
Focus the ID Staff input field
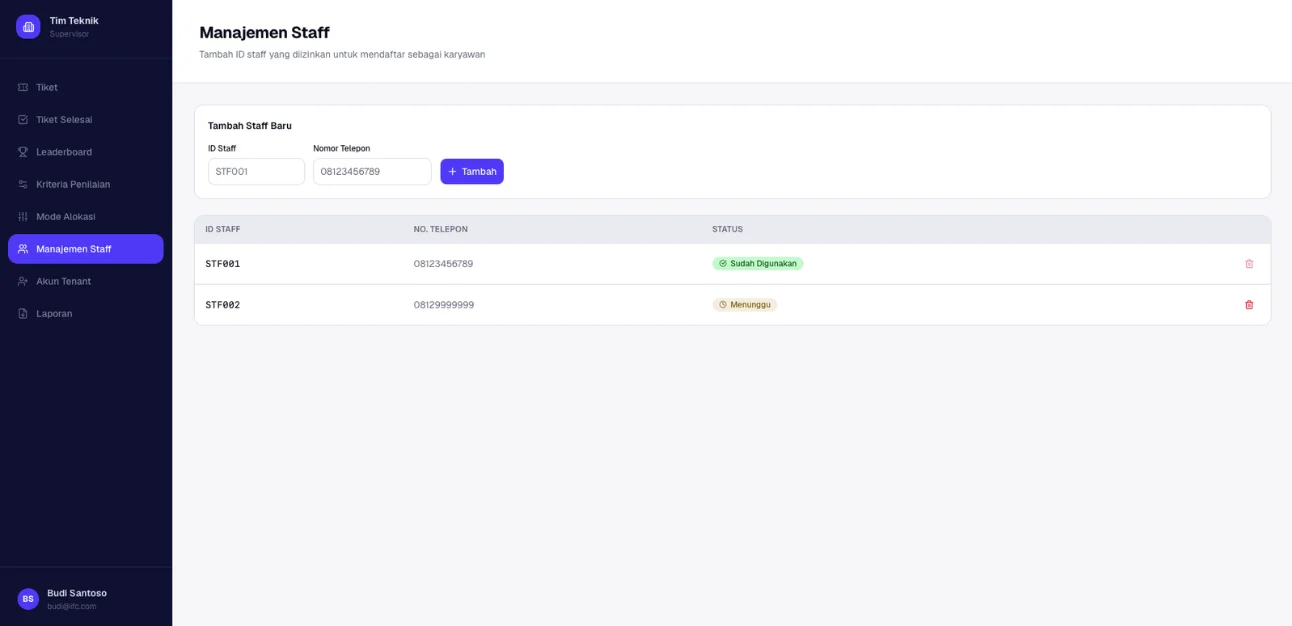[x=256, y=172]
